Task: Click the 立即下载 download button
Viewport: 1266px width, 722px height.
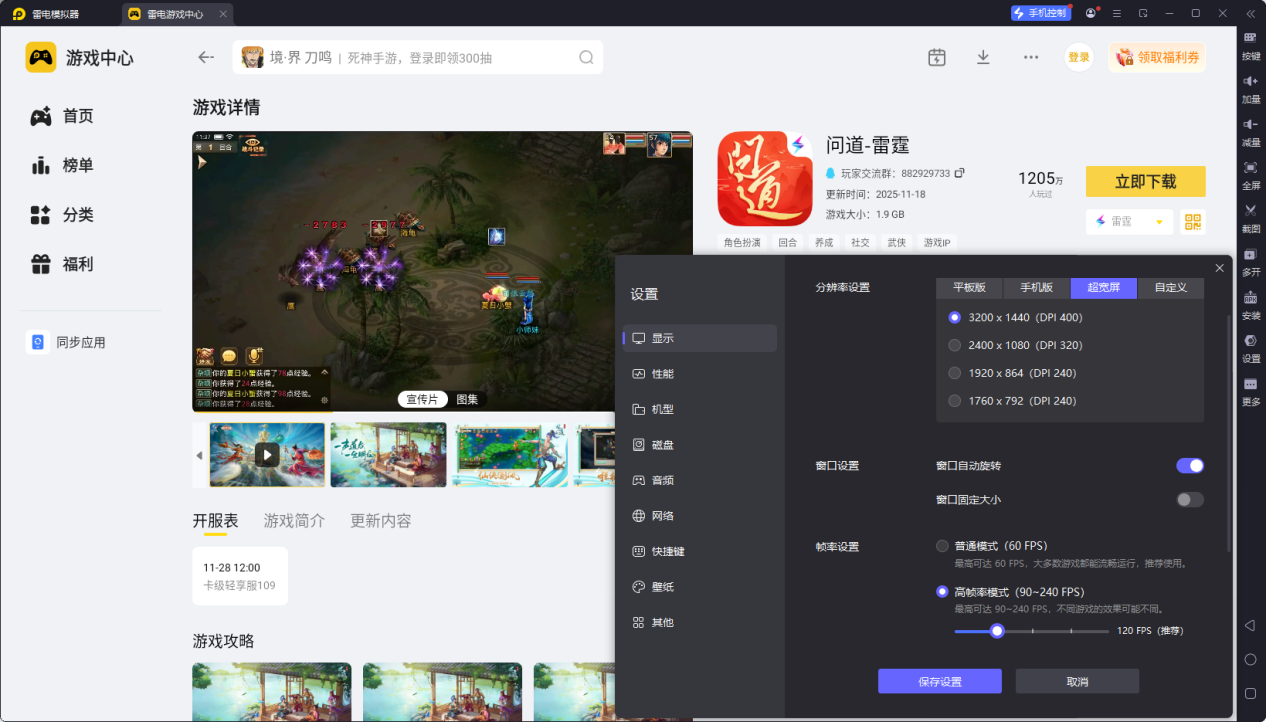Action: click(x=1145, y=181)
